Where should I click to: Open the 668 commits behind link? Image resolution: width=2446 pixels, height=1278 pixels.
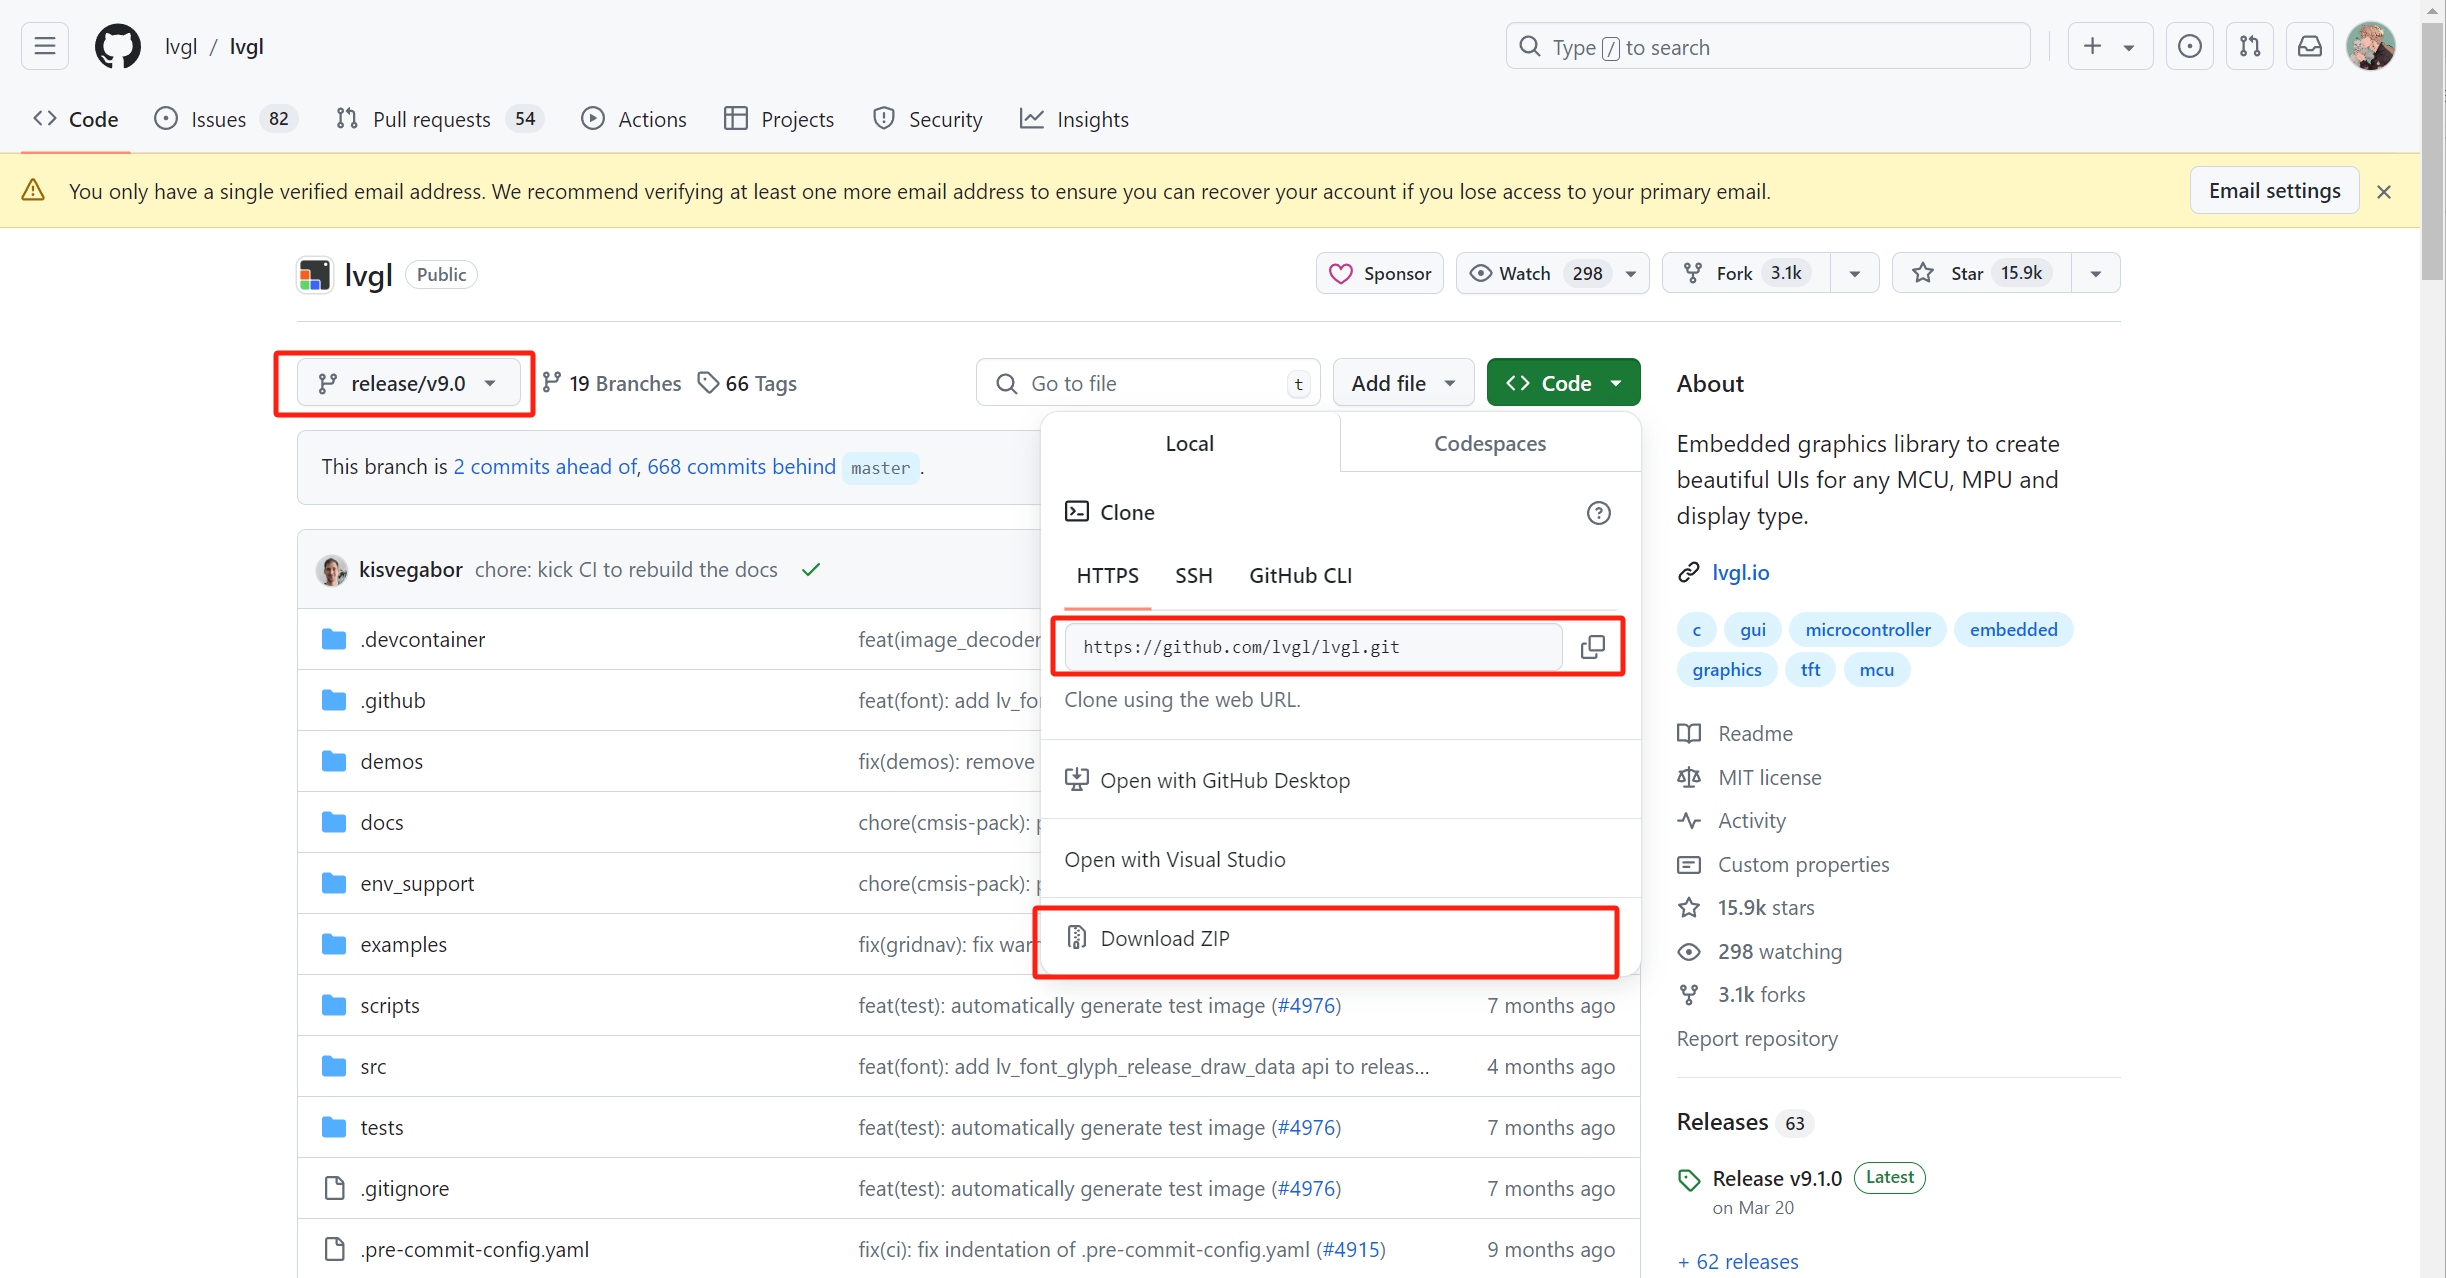coord(741,466)
